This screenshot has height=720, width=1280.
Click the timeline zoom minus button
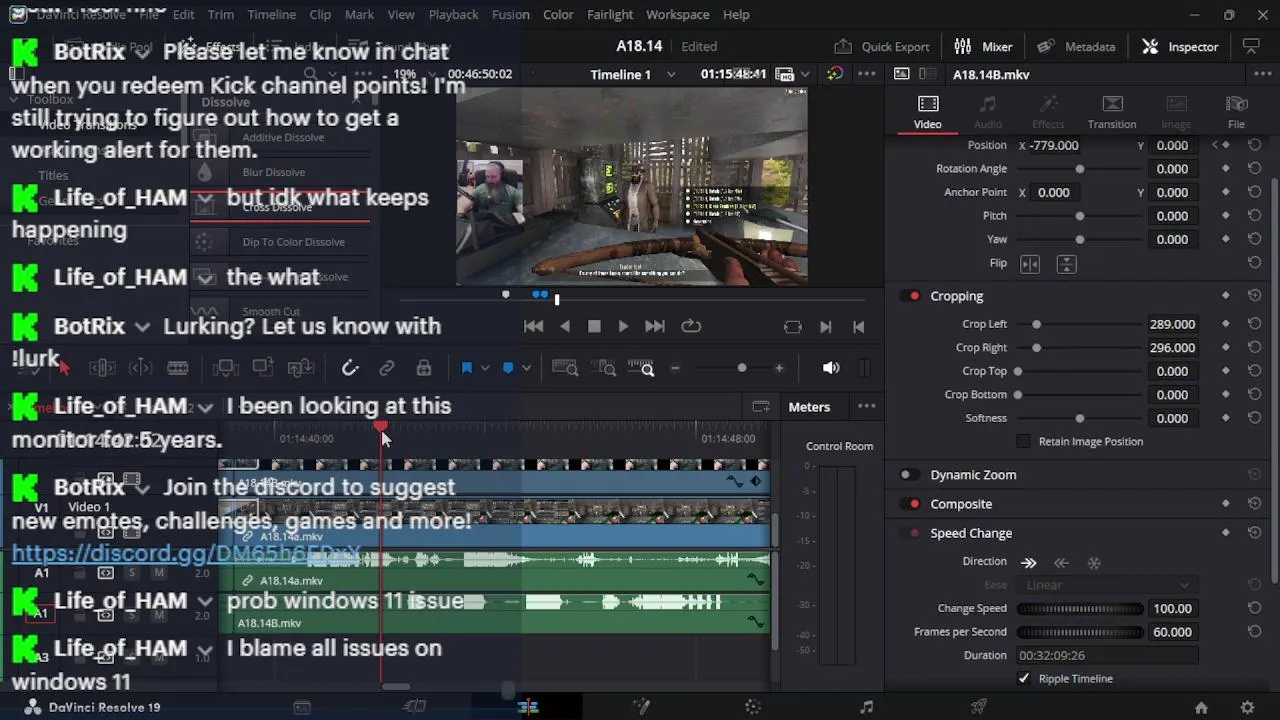tap(675, 368)
